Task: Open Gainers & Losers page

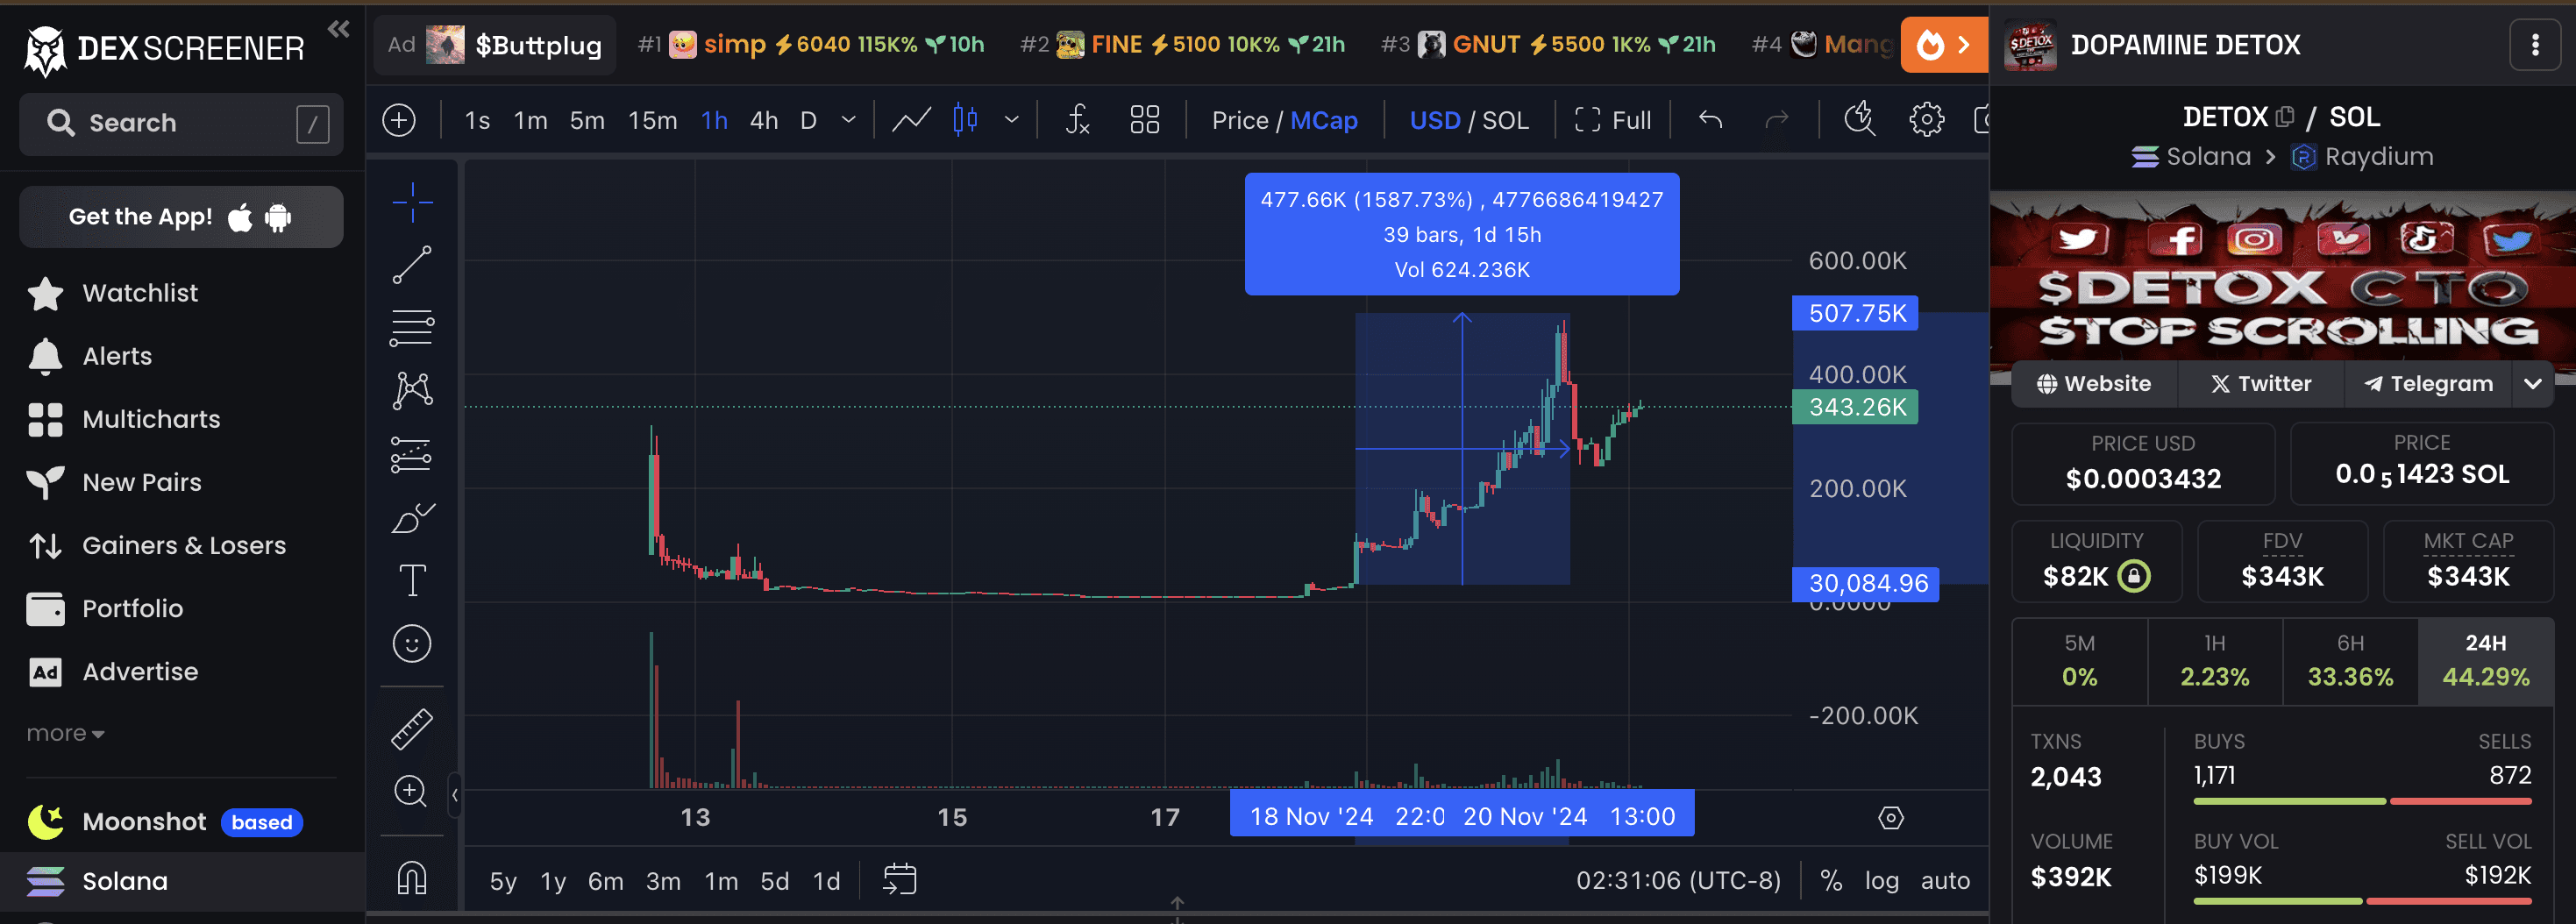Action: (182, 545)
